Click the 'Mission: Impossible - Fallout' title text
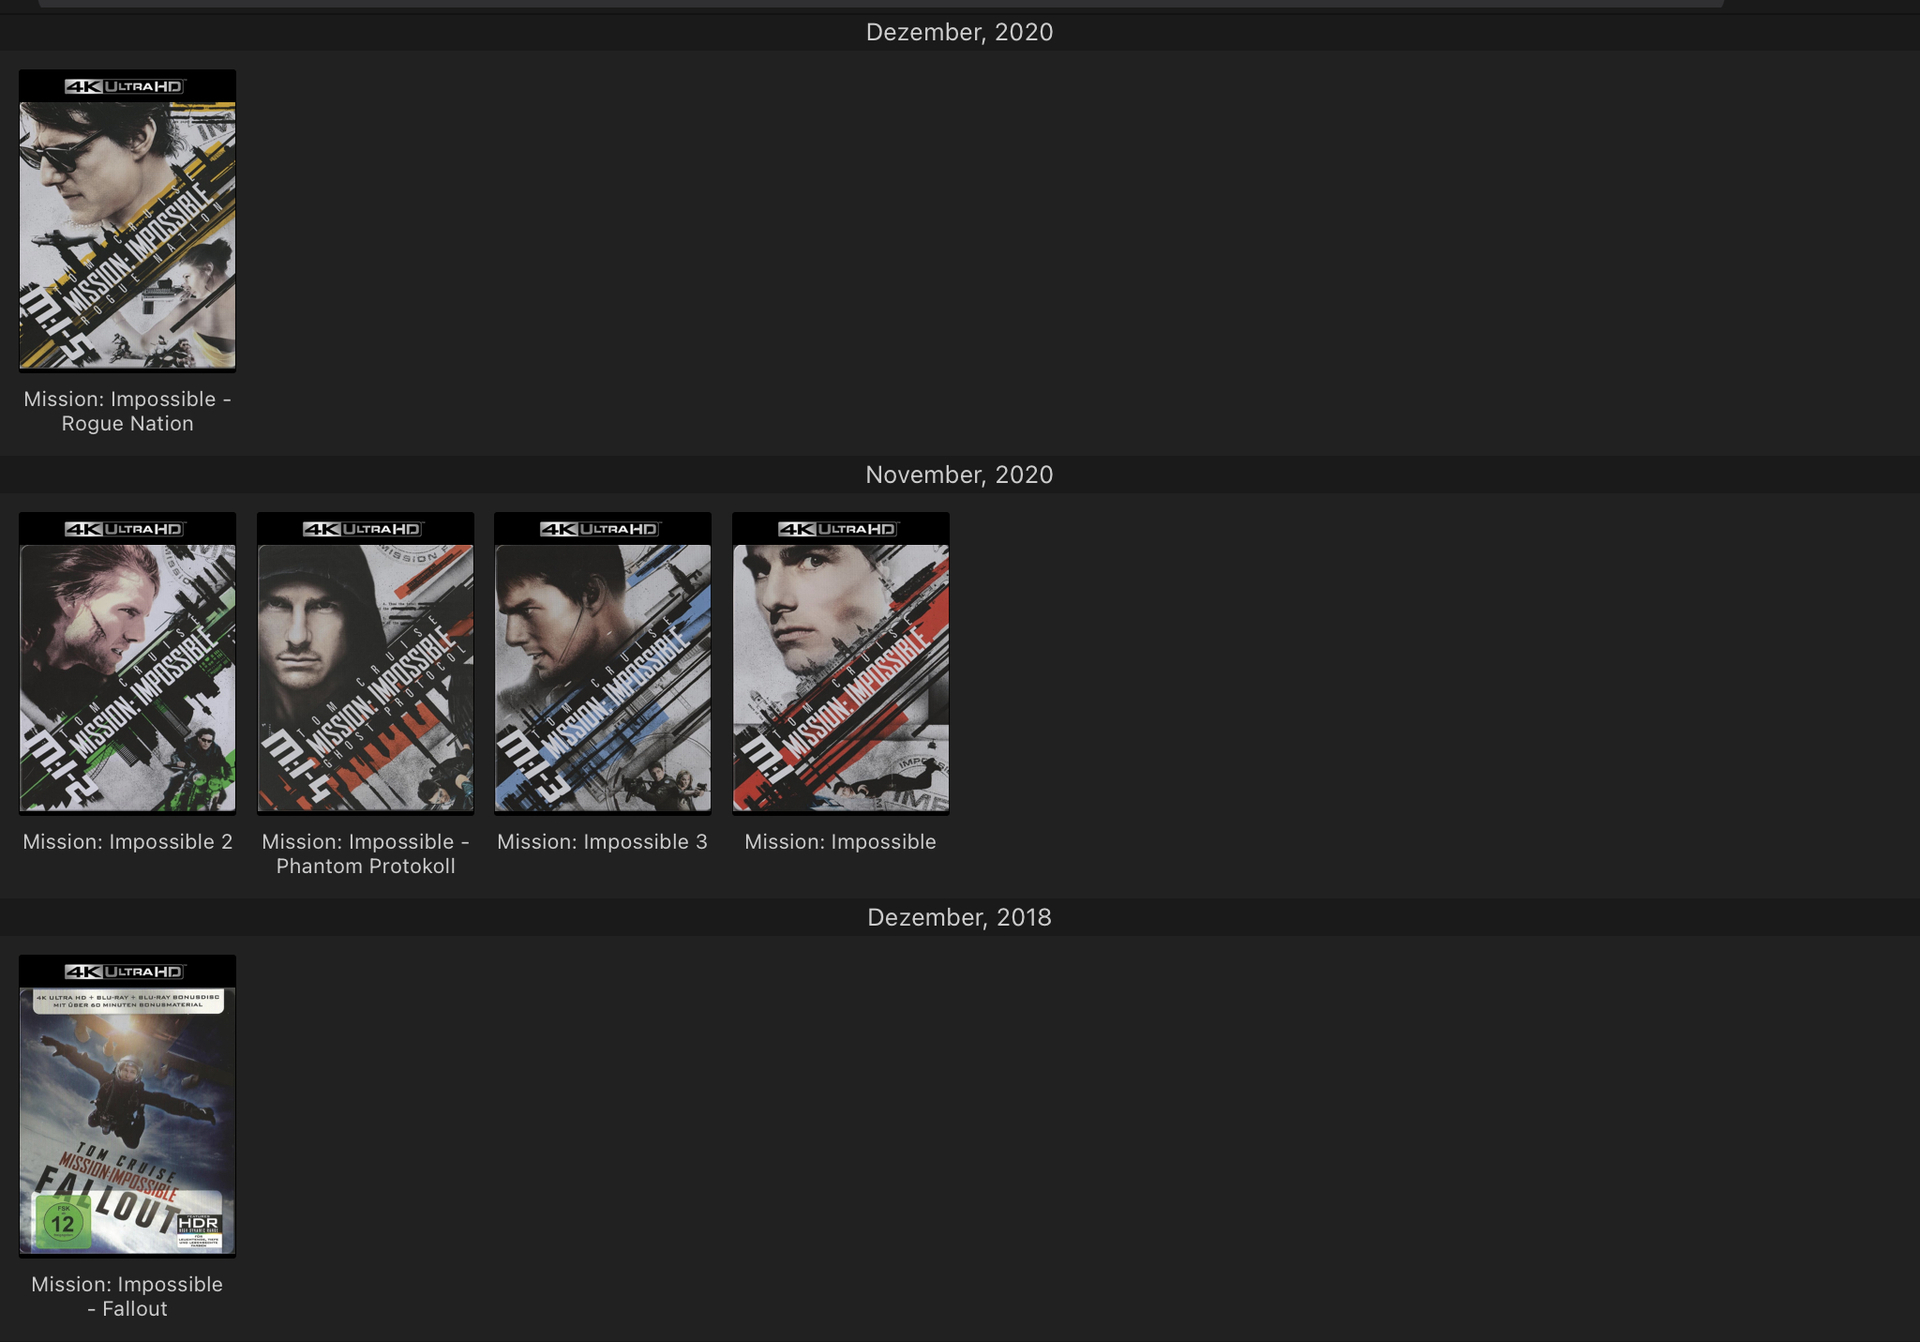This screenshot has height=1342, width=1920. pos(127,1296)
